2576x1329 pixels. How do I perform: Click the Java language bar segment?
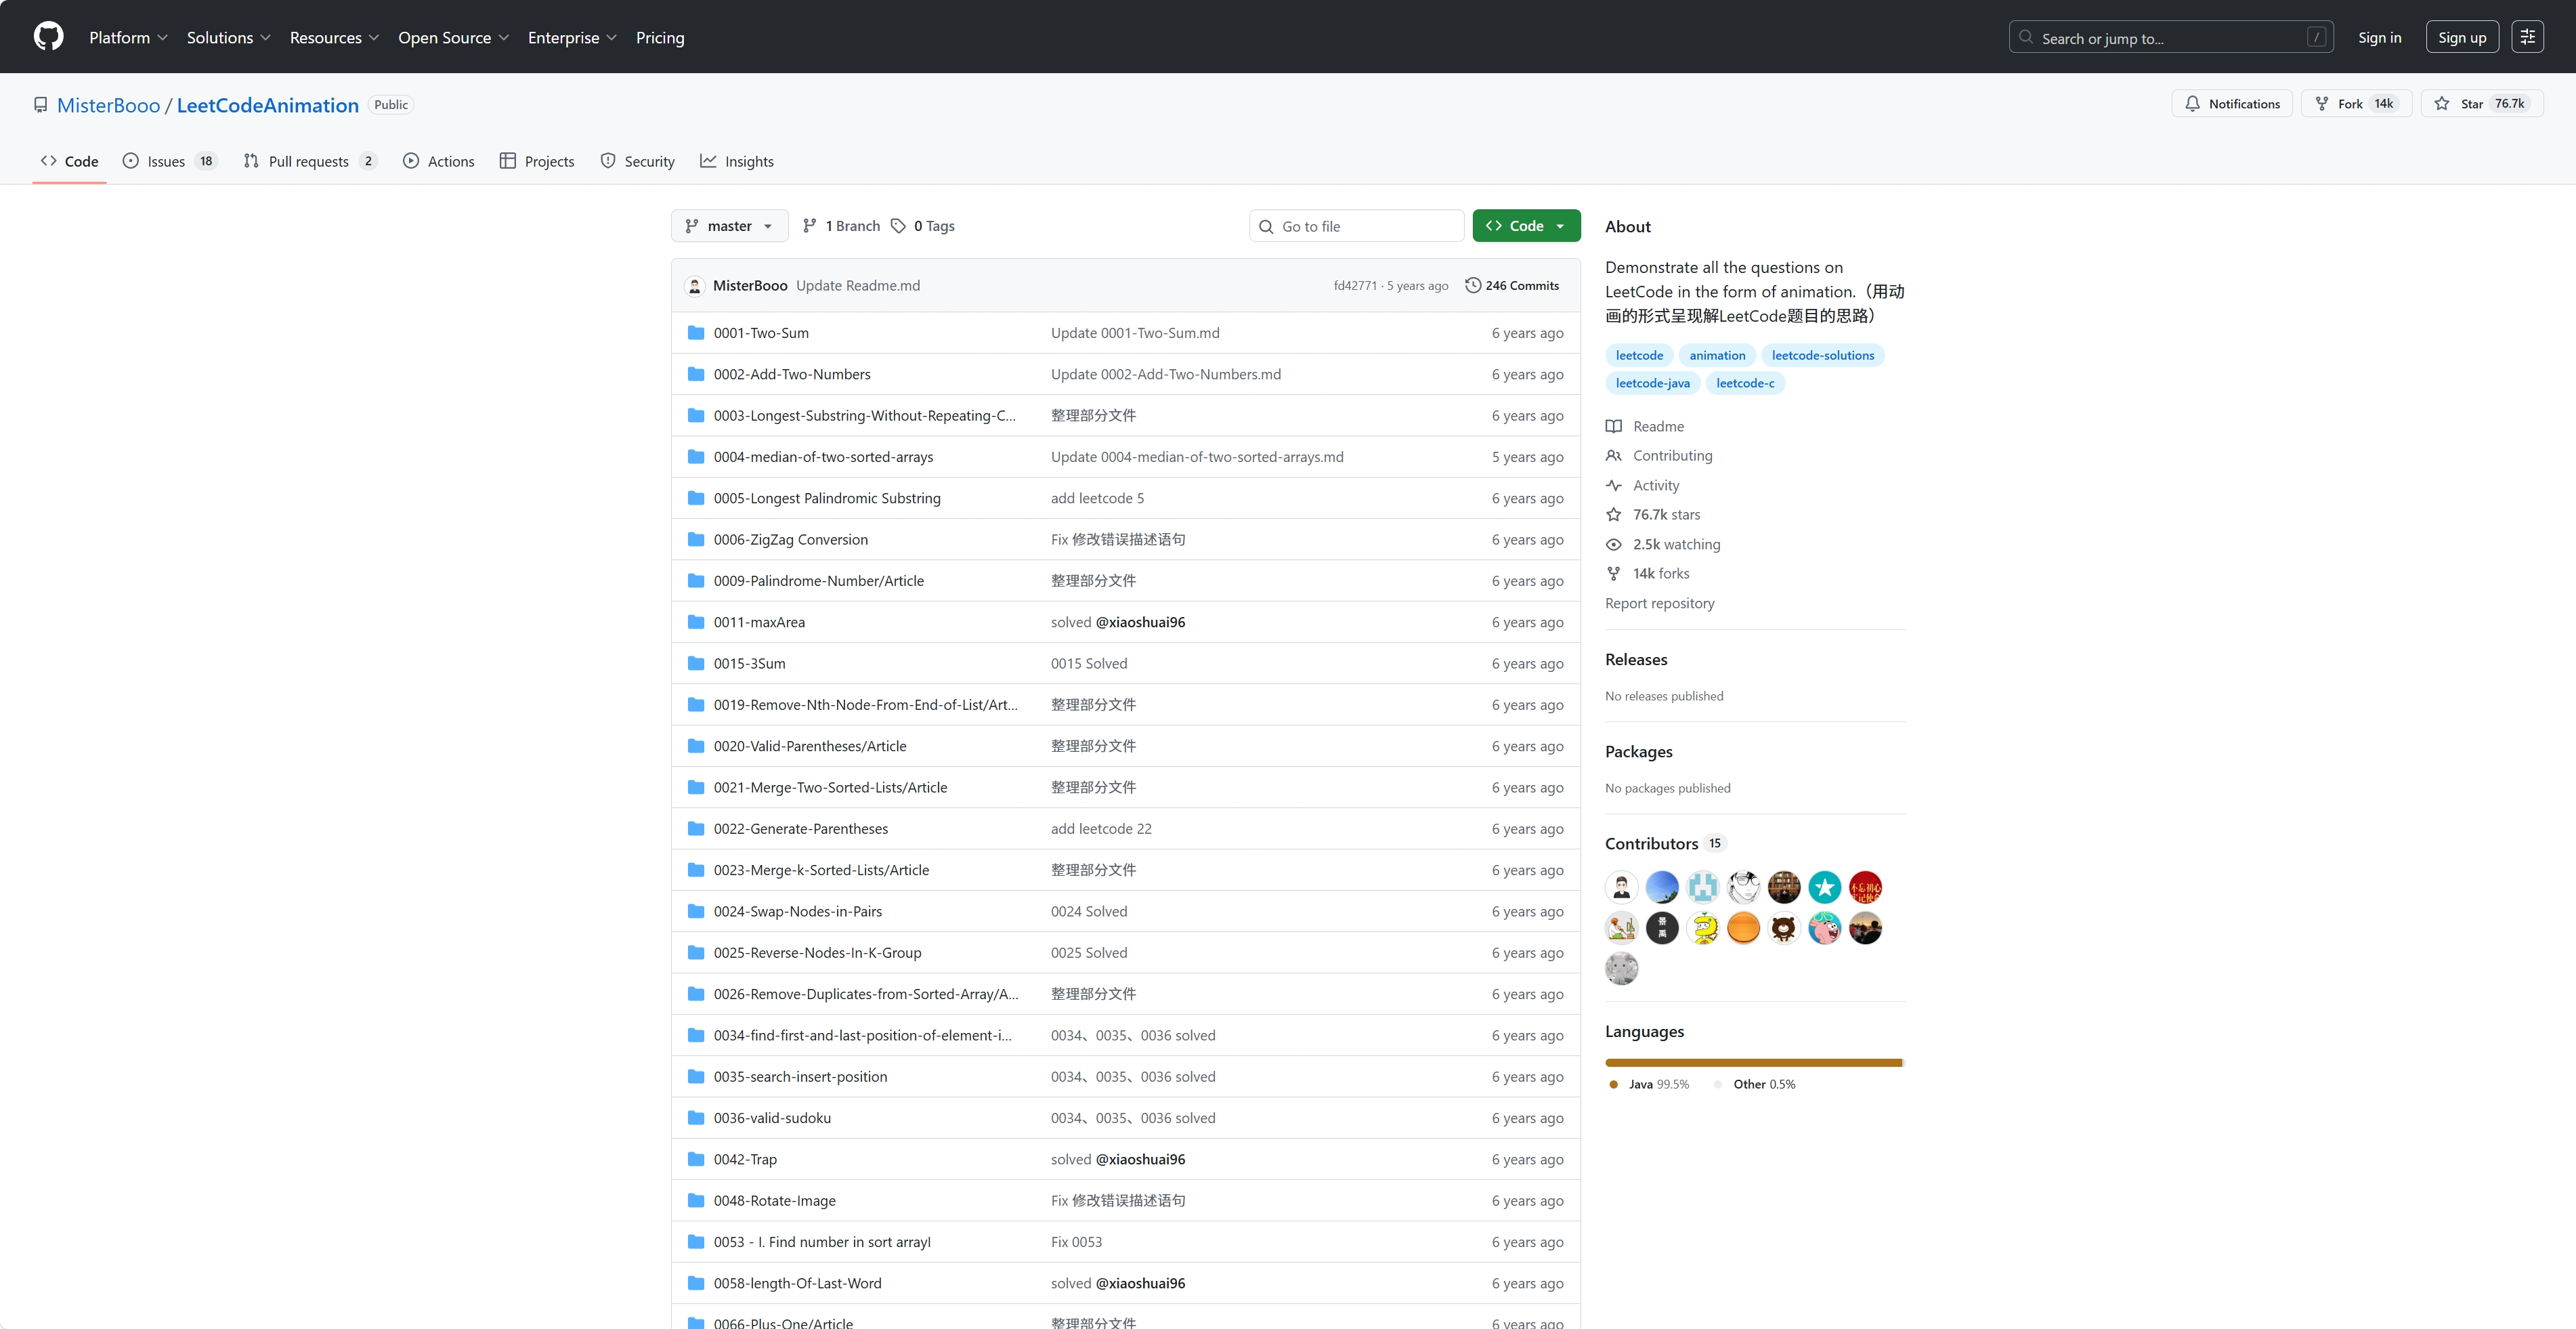[x=1753, y=1062]
